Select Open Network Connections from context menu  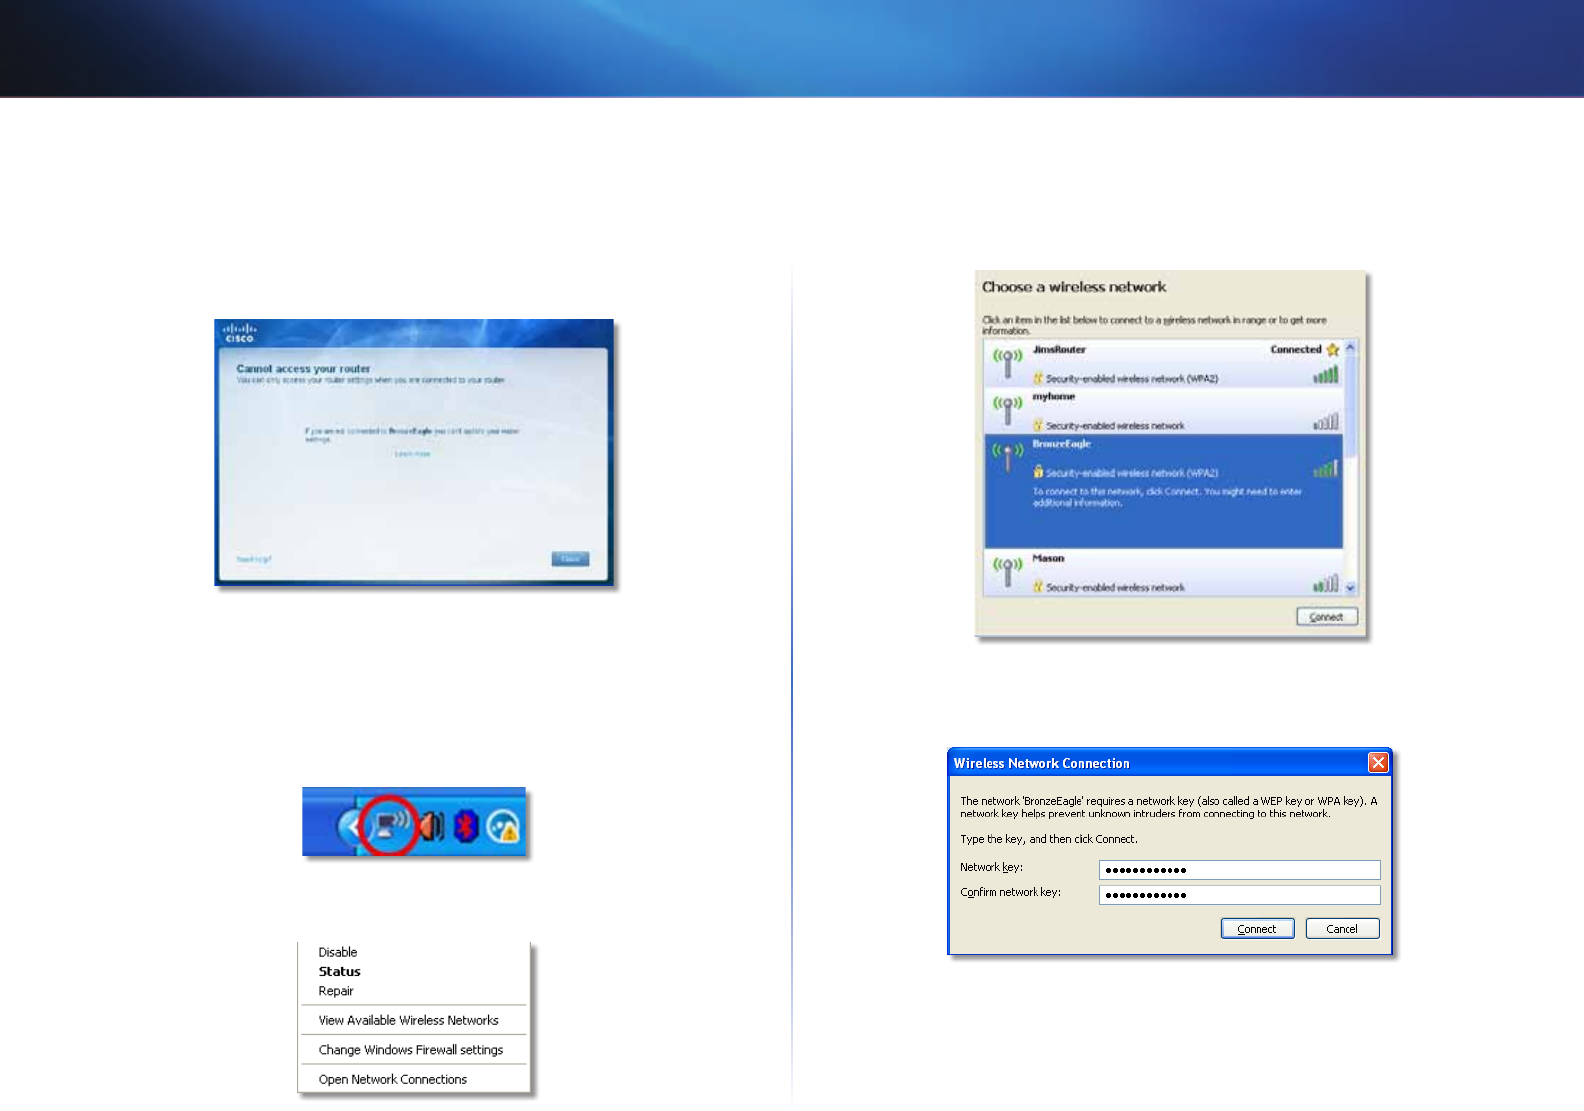pos(392,1079)
